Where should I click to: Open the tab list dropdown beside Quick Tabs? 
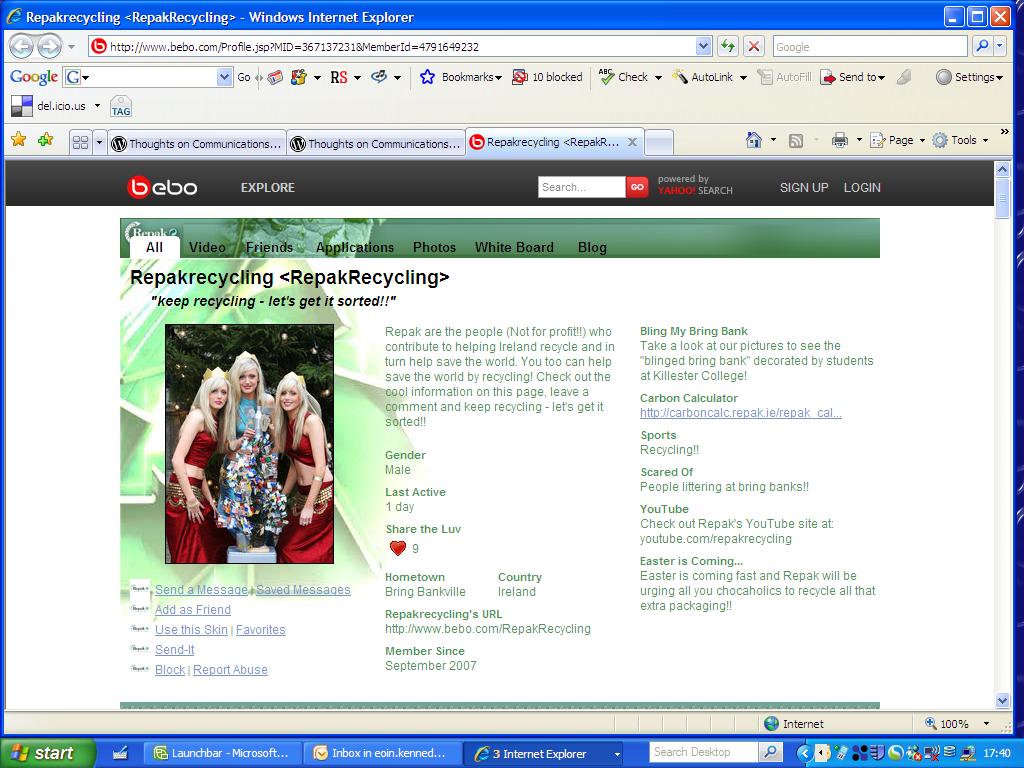click(99, 142)
